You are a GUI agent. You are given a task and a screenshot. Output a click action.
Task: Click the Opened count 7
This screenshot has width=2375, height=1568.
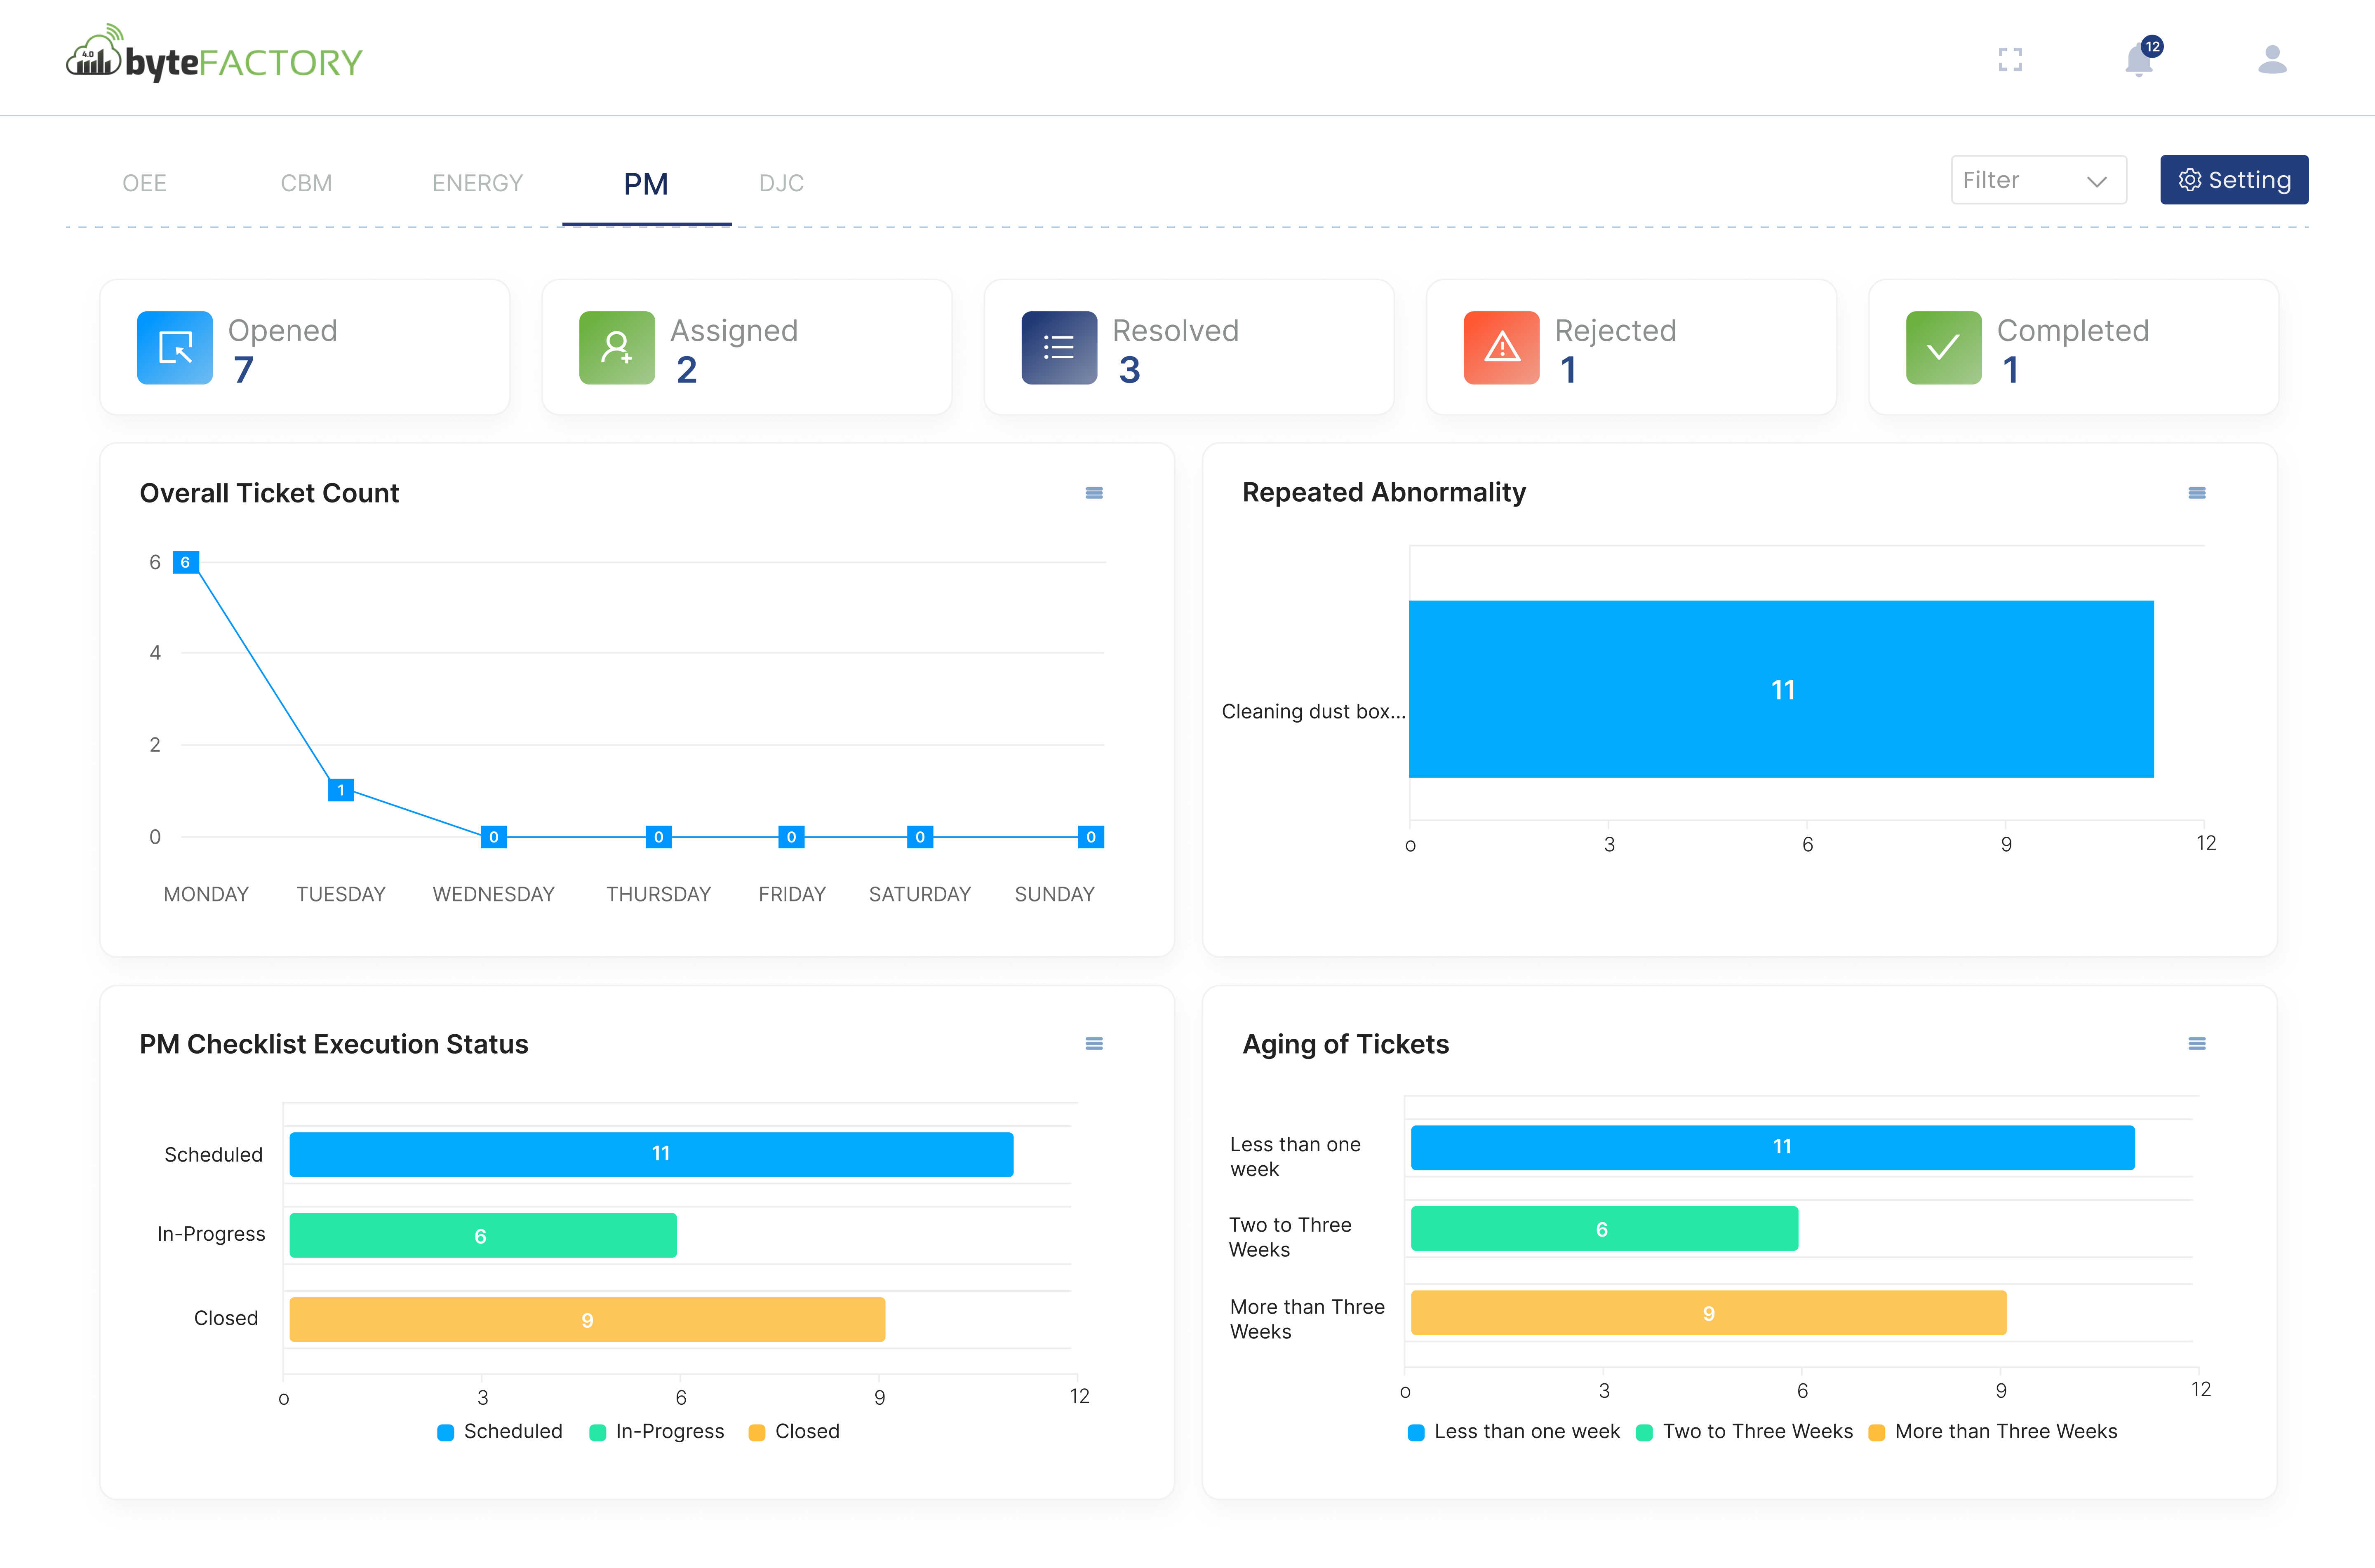243,370
